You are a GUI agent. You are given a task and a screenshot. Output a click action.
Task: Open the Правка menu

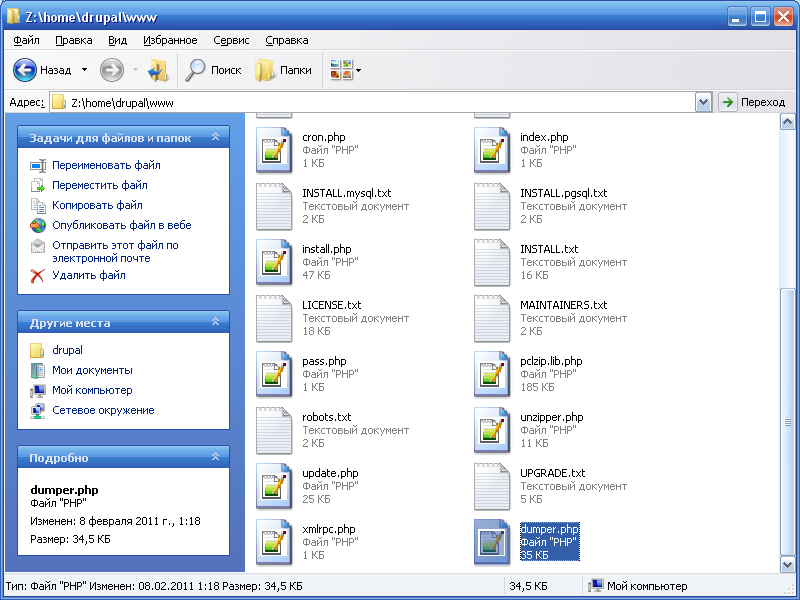tap(74, 40)
